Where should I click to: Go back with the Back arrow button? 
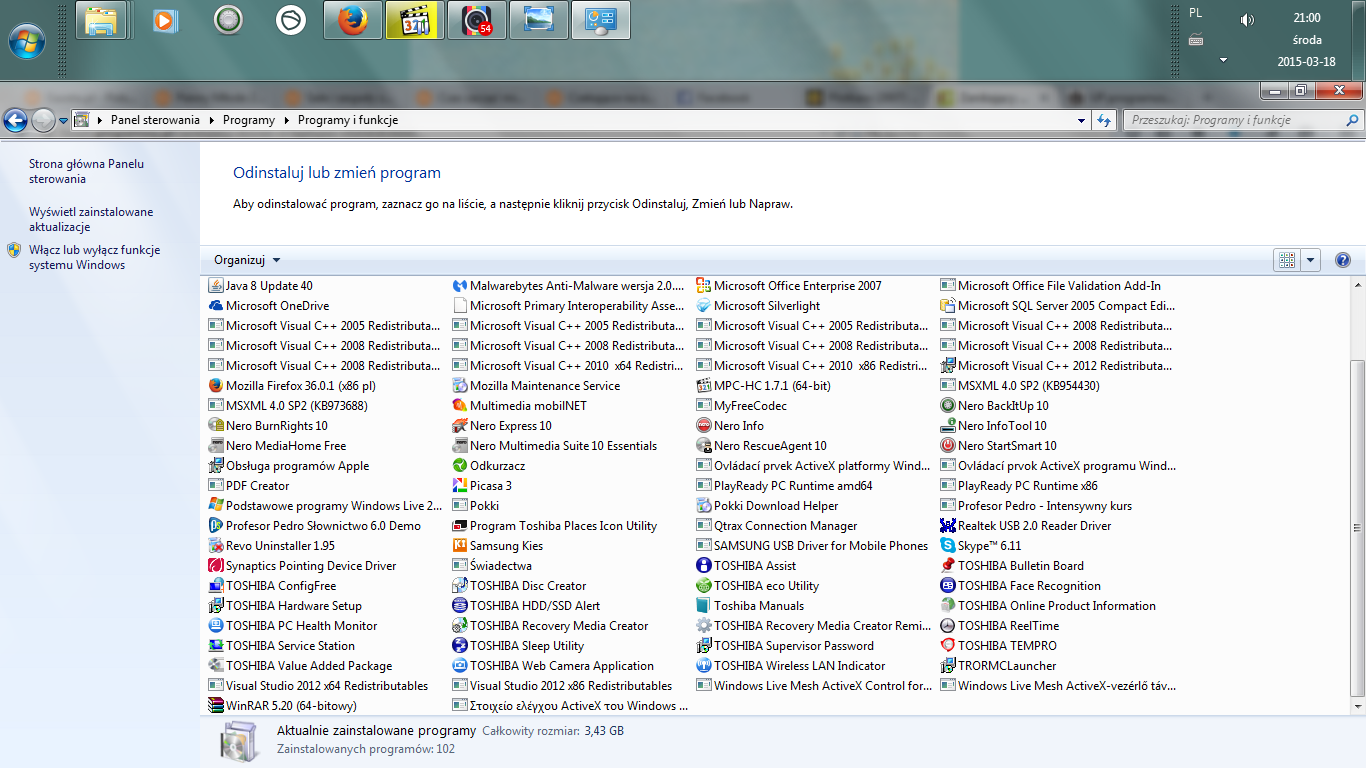[x=15, y=120]
